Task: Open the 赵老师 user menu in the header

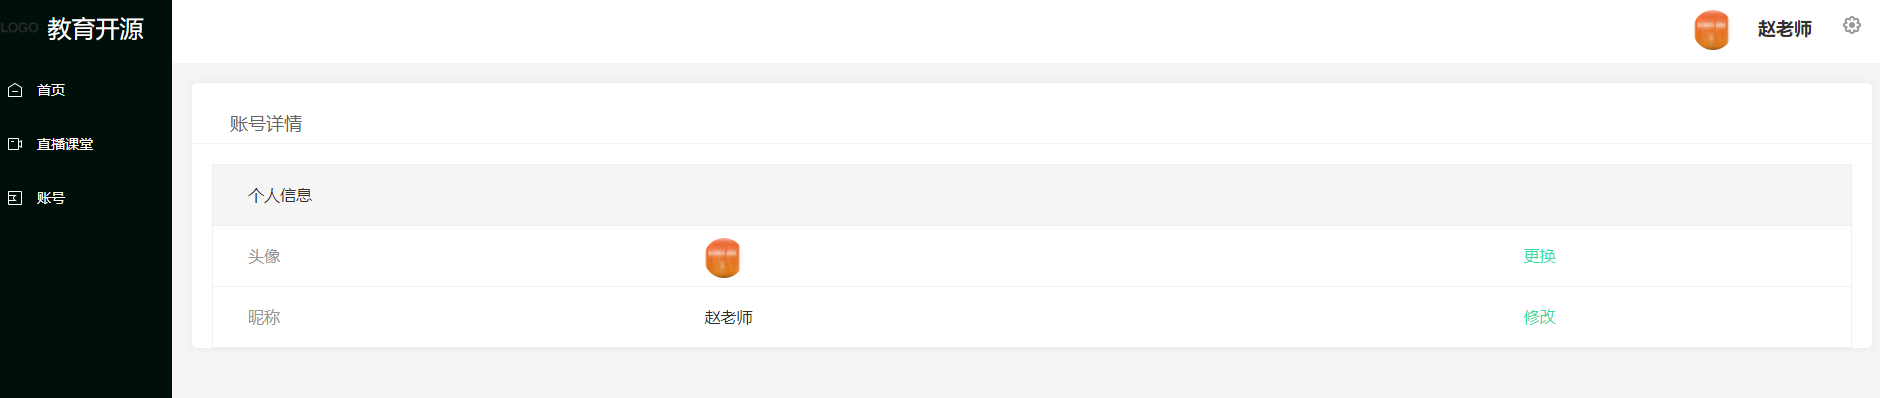Action: coord(1785,30)
